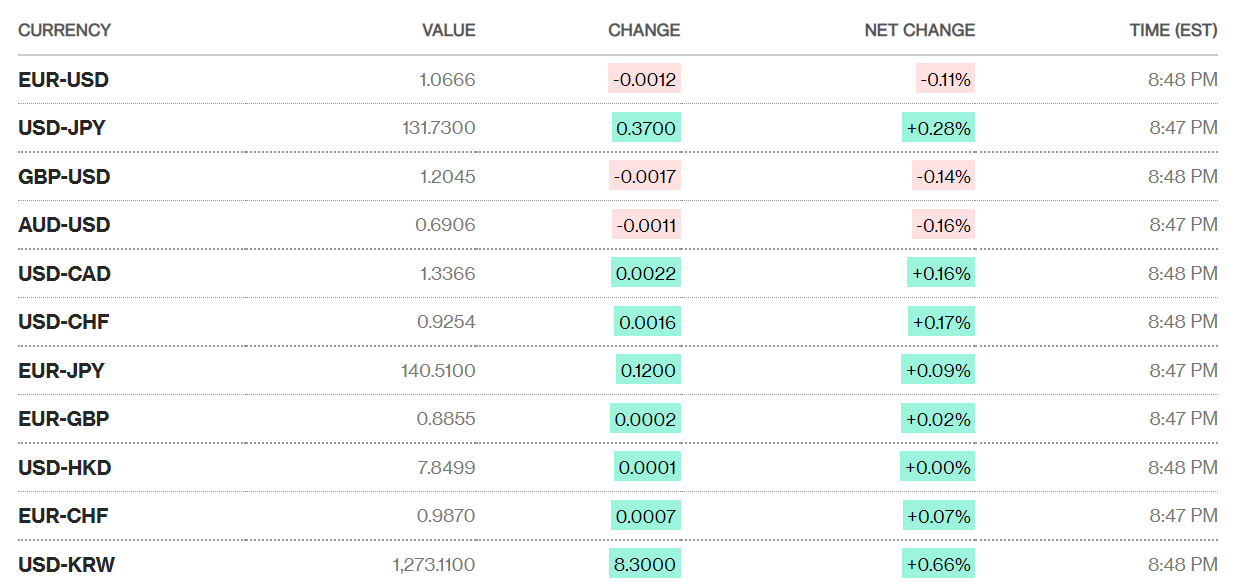Image resolution: width=1245 pixels, height=586 pixels.
Task: Click the VALUE column header
Action: 449,30
